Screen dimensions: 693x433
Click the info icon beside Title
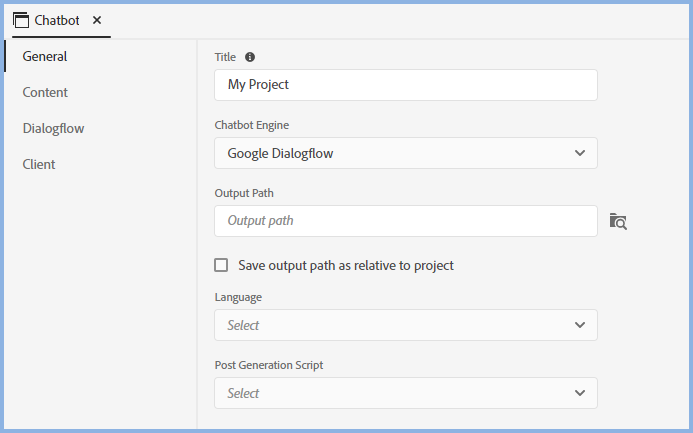coord(250,58)
